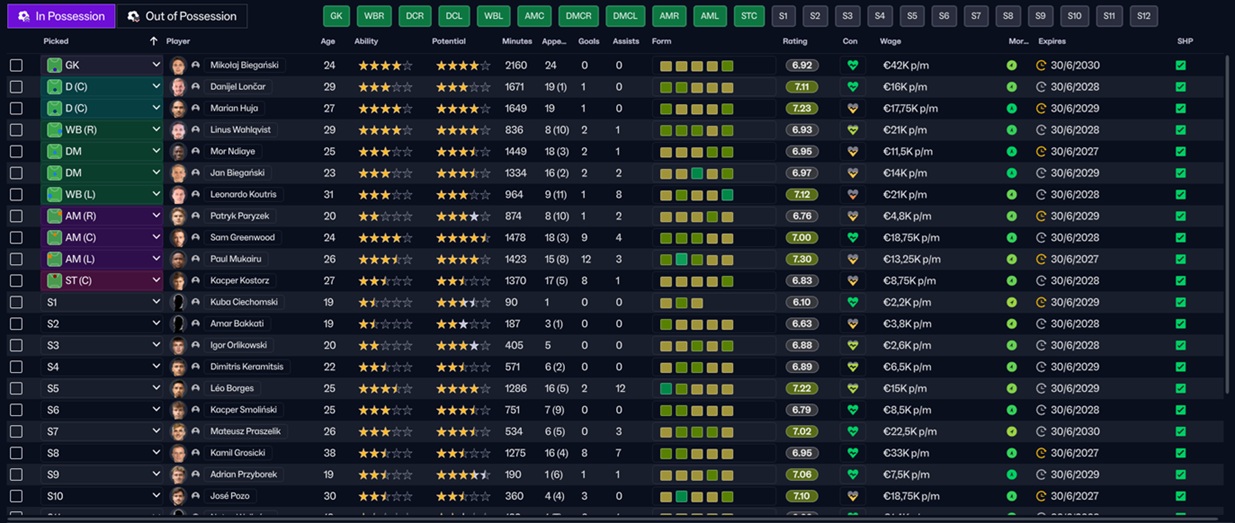Image resolution: width=1235 pixels, height=523 pixels.
Task: Switch to the In Possession tab
Action: click(x=61, y=16)
